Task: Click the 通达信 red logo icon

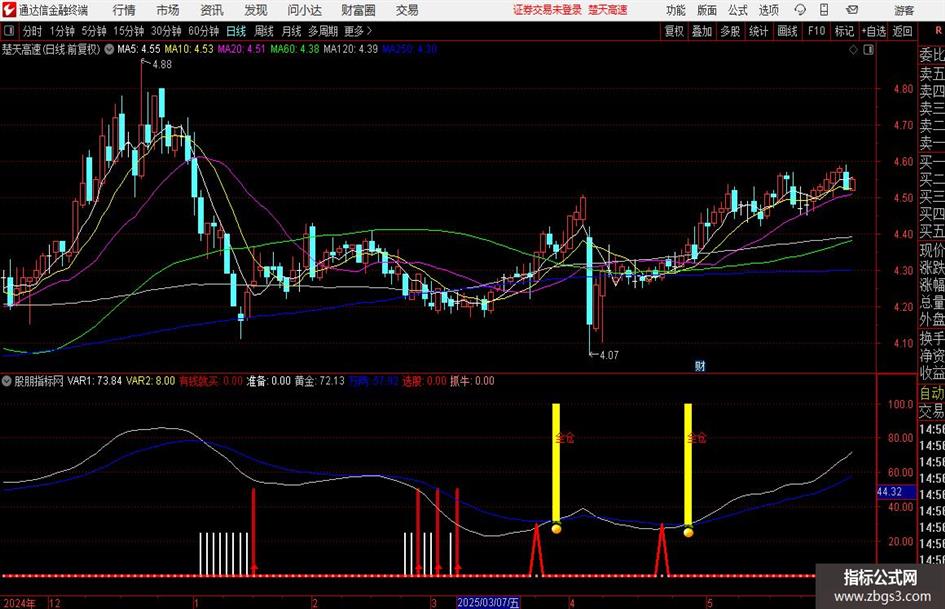Action: coord(8,10)
